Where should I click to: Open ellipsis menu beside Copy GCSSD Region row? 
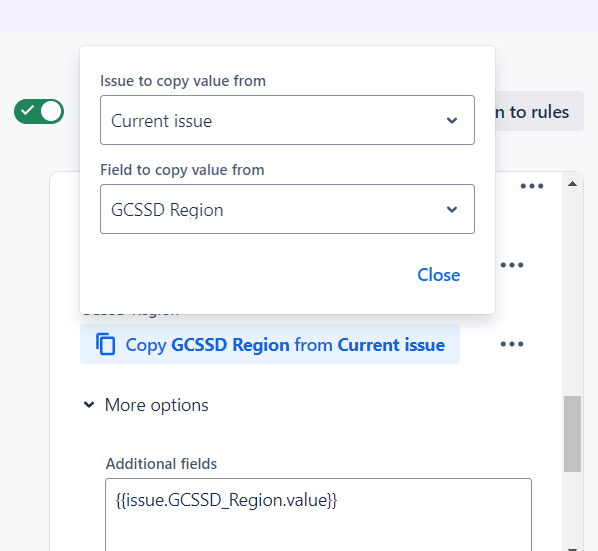pos(512,344)
